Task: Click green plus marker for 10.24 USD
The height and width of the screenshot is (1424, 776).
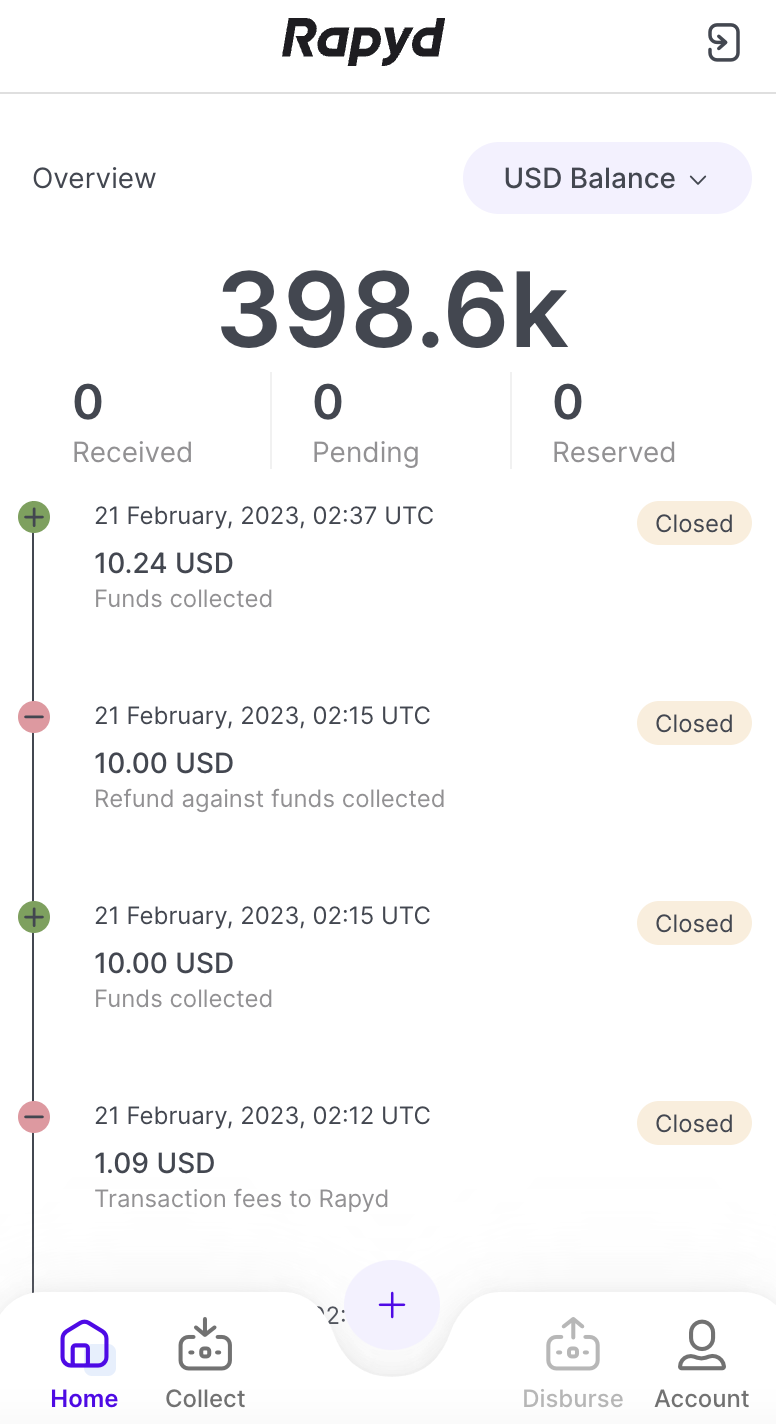Action: coord(34,517)
